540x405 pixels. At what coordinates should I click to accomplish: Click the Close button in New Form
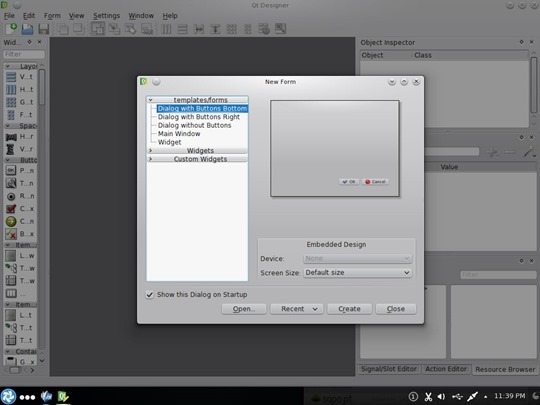click(396, 309)
